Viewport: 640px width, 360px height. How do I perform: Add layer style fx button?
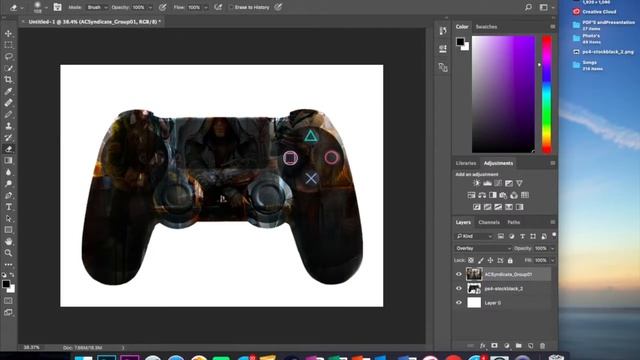click(x=482, y=346)
